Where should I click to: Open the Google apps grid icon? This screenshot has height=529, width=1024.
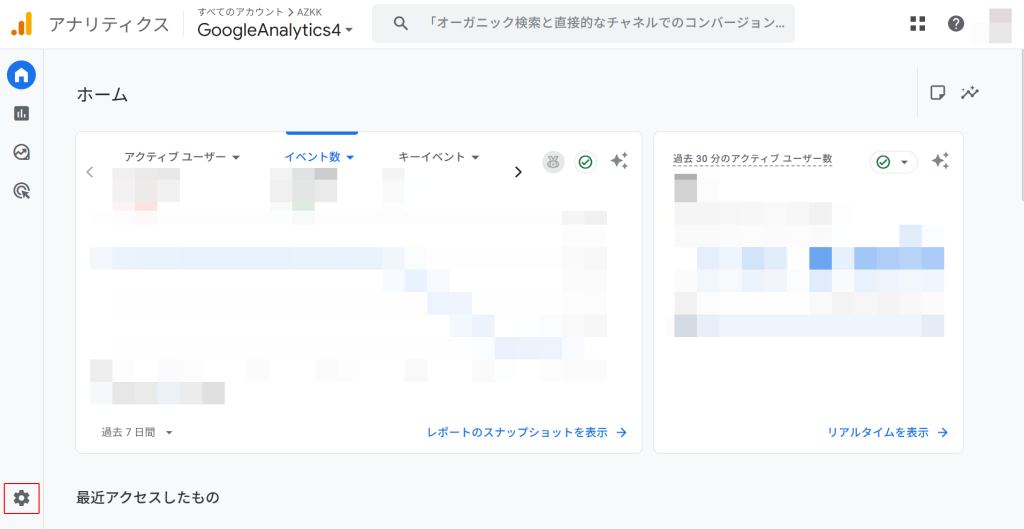coord(917,24)
